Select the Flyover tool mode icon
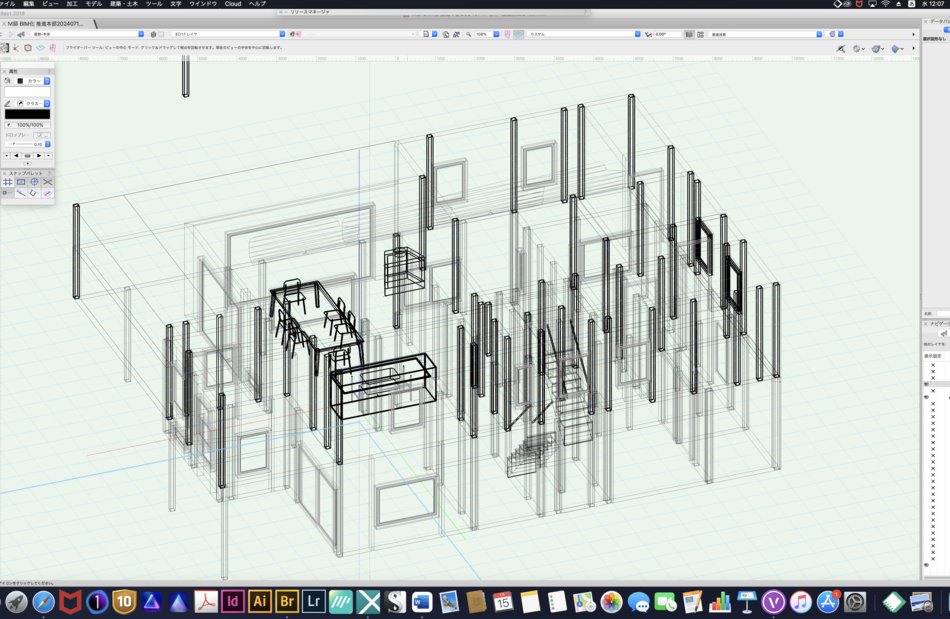The image size is (950, 619). tap(5, 47)
